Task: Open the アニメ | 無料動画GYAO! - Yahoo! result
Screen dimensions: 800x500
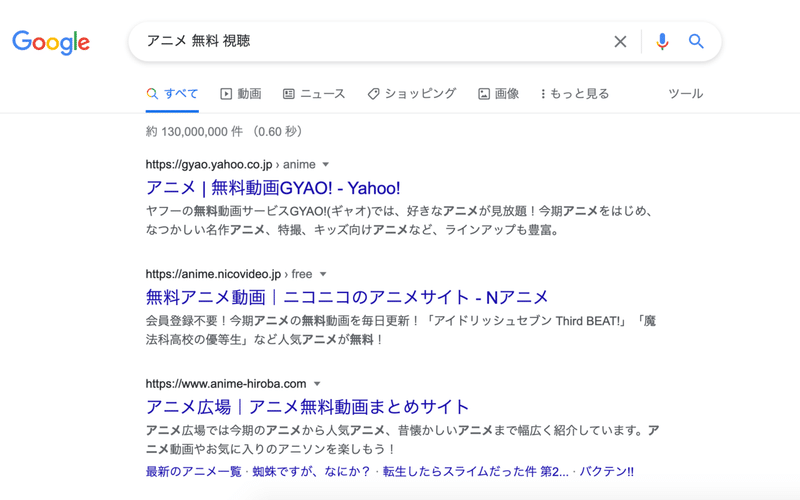Action: pyautogui.click(x=273, y=188)
